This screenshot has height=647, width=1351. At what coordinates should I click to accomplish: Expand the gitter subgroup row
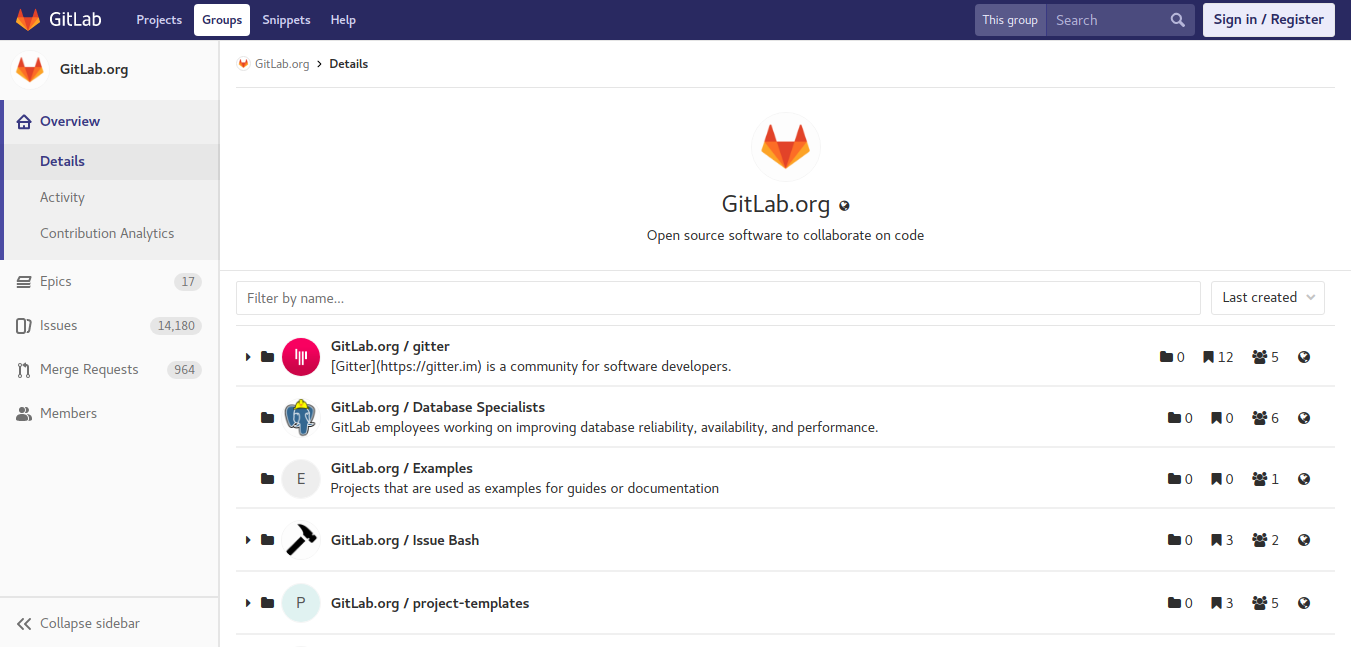click(x=248, y=357)
